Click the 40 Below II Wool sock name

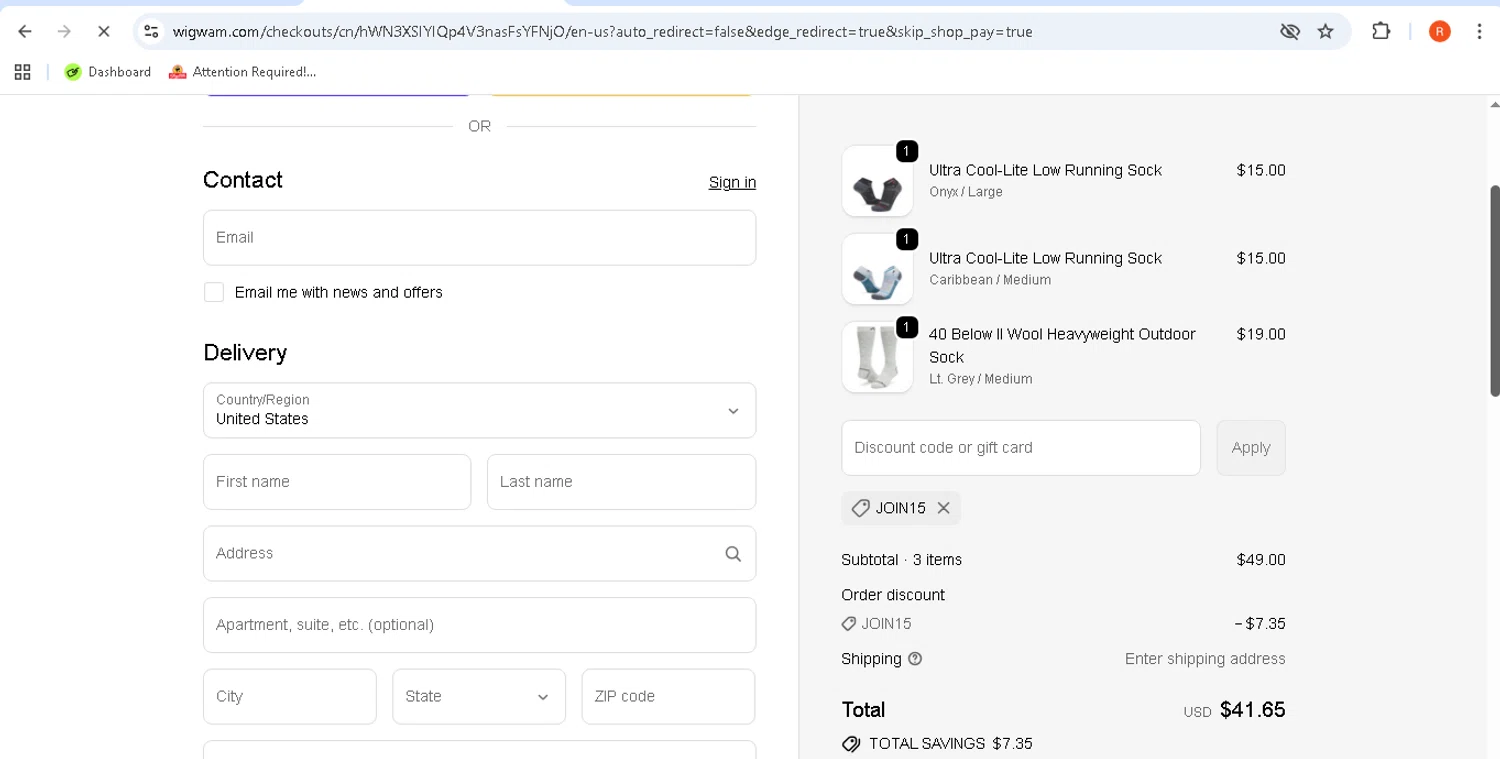click(x=1062, y=345)
